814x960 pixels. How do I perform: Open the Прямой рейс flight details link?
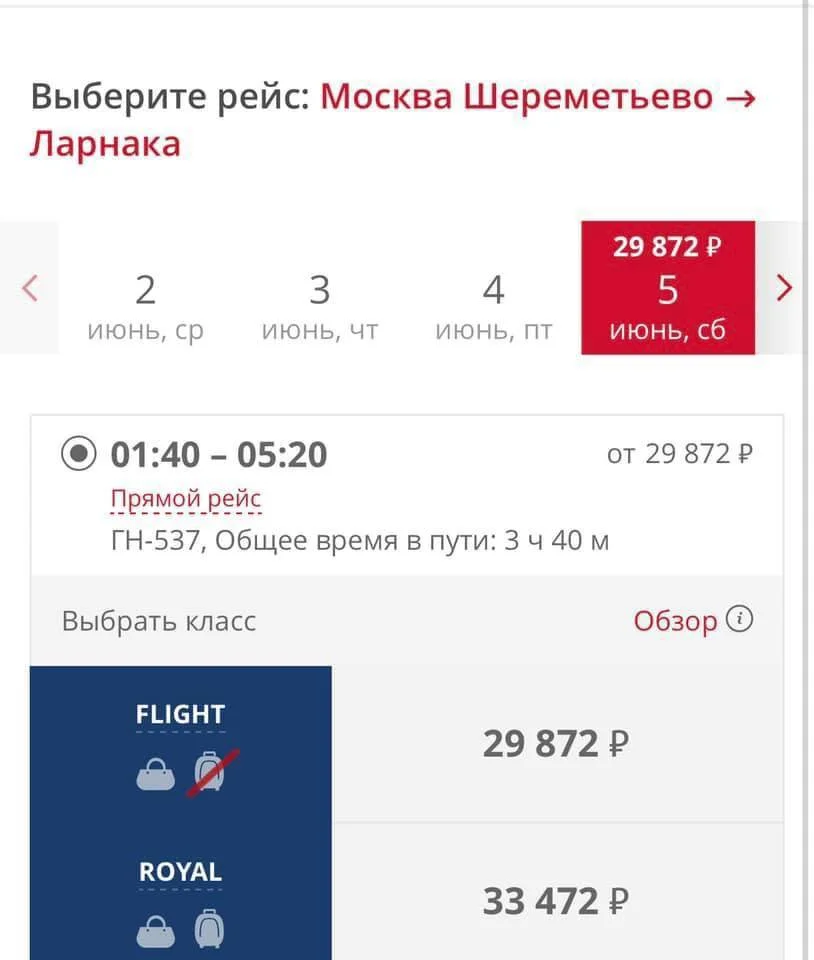click(186, 499)
